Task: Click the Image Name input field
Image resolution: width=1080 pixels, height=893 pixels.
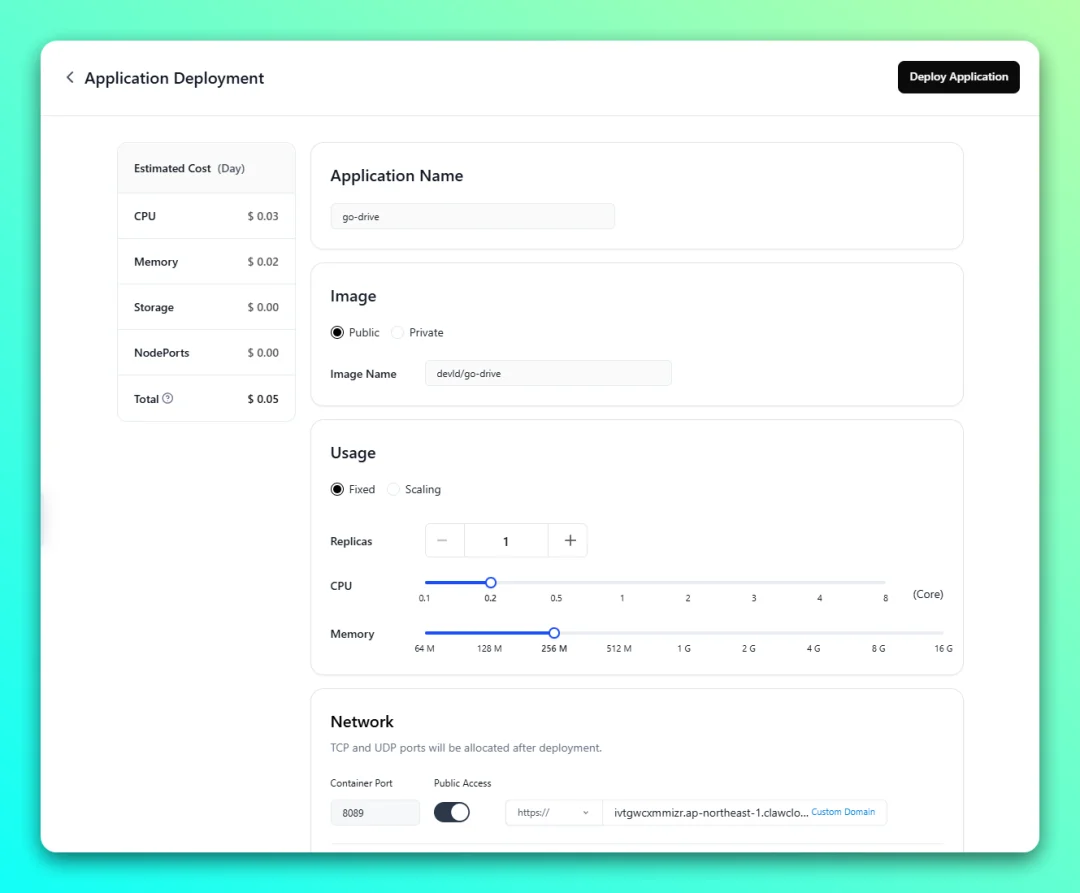Action: pos(548,373)
